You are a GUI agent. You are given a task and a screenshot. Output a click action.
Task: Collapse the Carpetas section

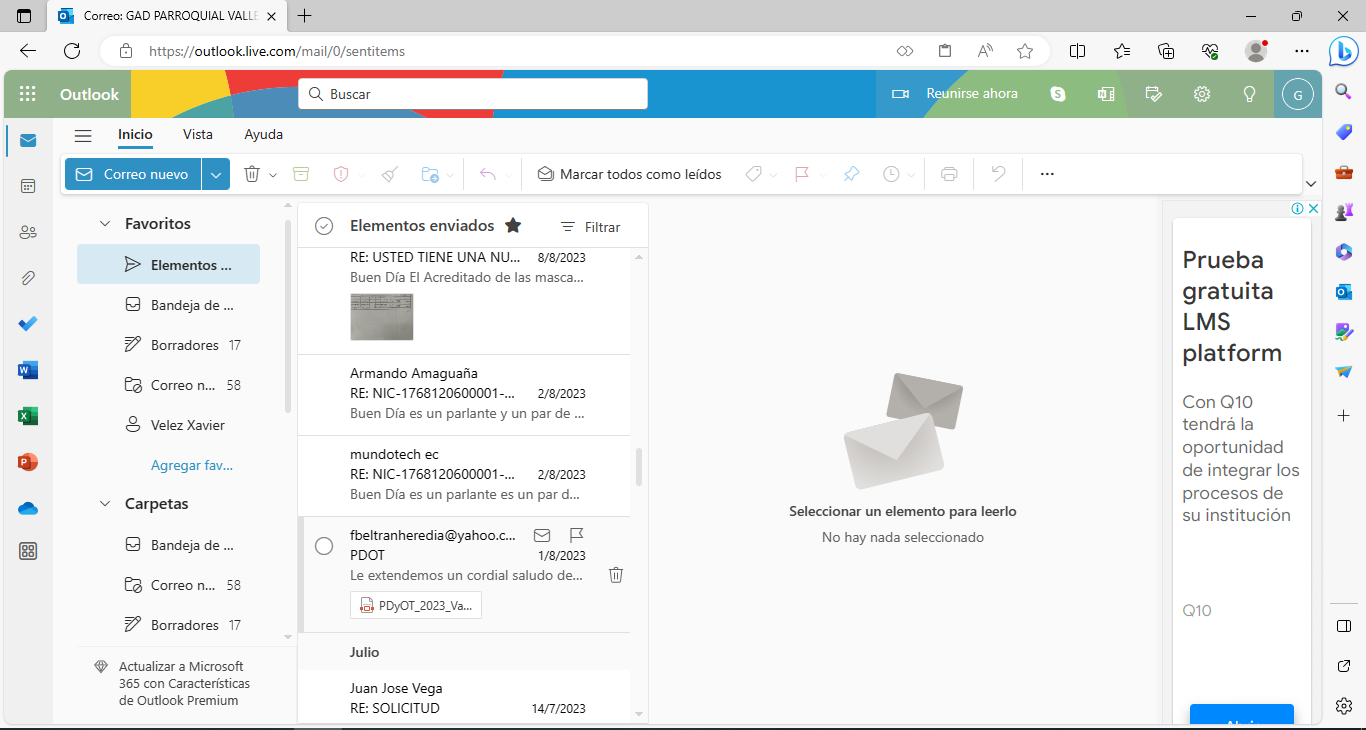pos(105,504)
